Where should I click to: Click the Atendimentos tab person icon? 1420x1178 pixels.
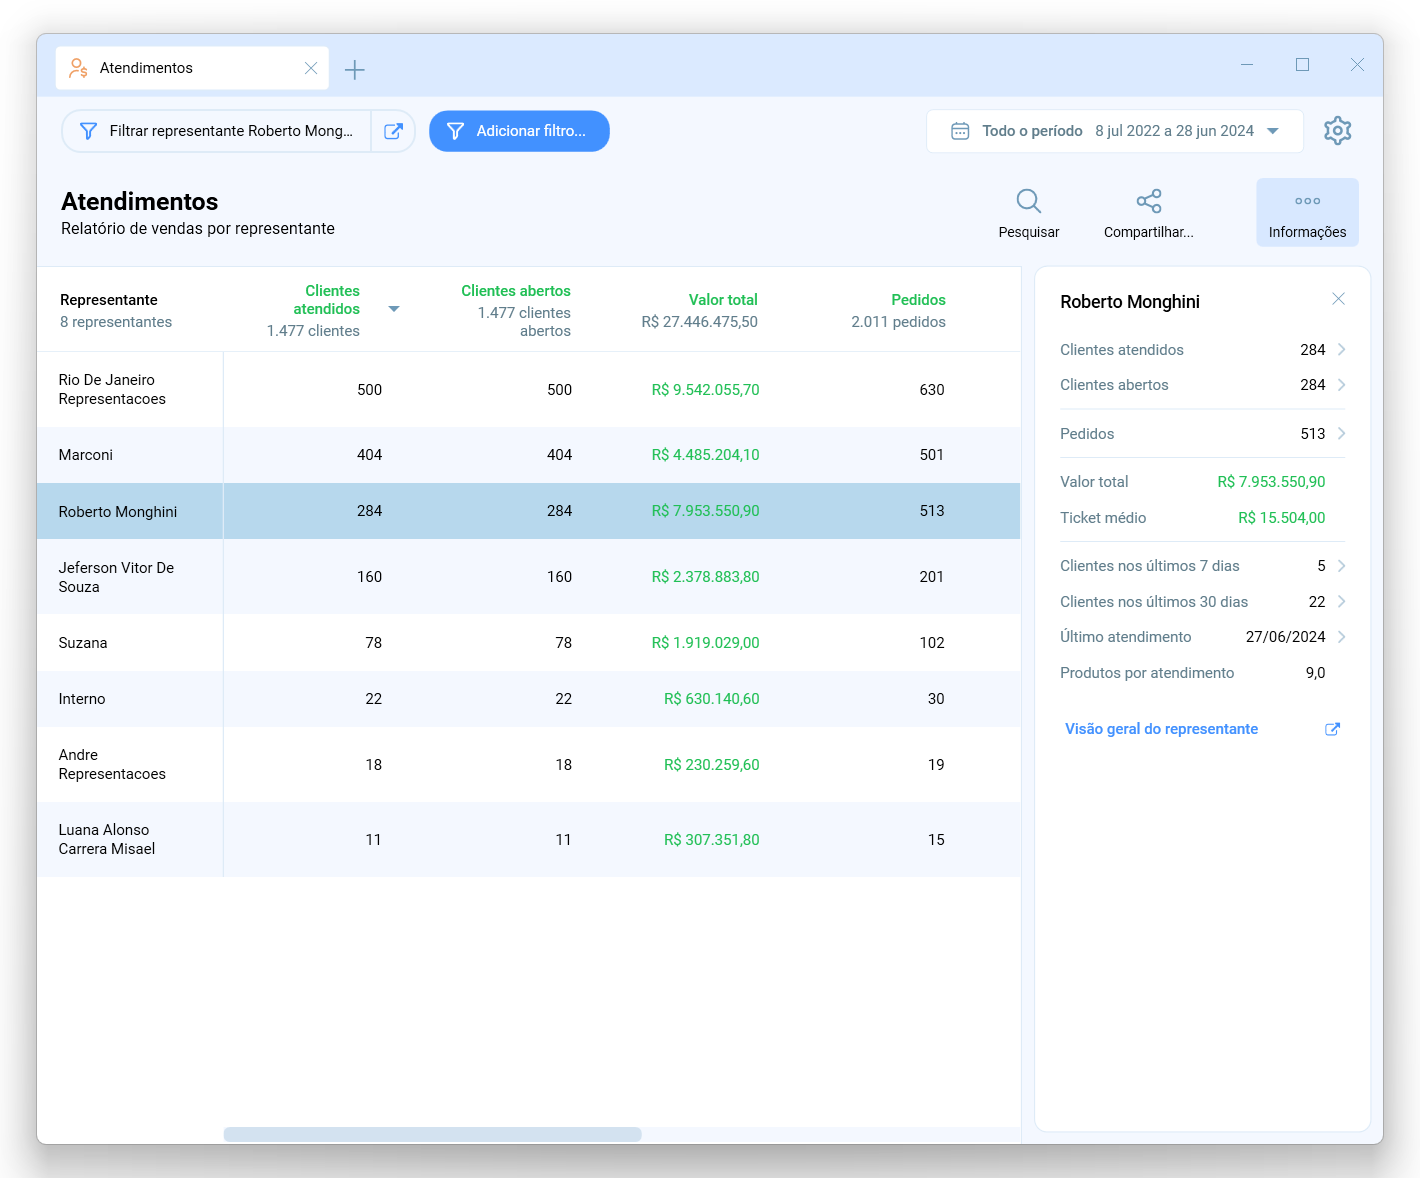(78, 68)
